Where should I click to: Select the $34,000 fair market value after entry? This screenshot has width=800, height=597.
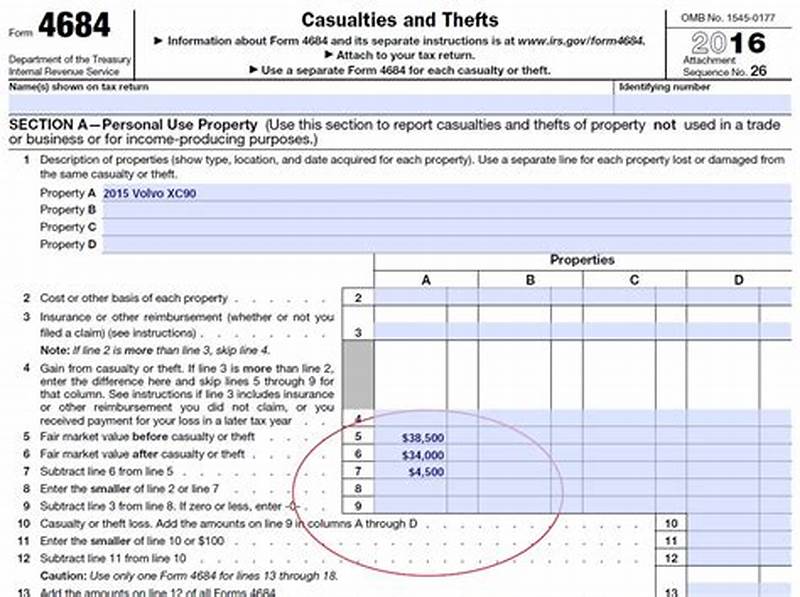(421, 453)
